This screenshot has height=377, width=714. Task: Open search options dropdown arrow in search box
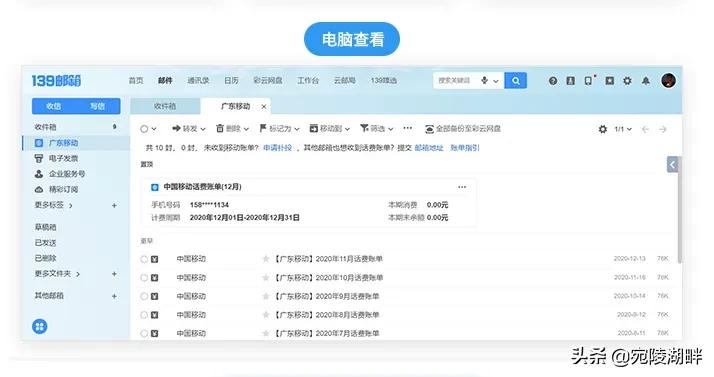496,81
